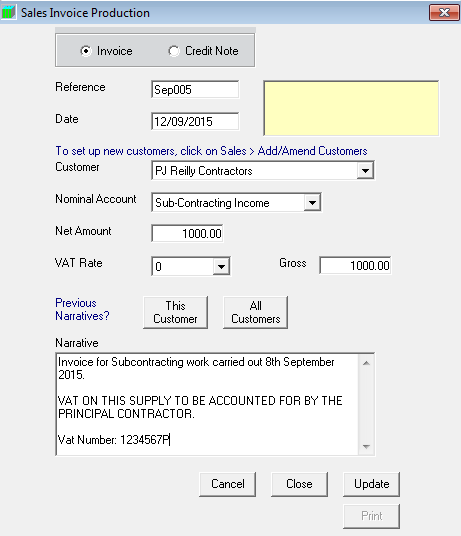Open the Customer dropdown arrow
Viewport: 461px width, 536px height.
click(x=365, y=170)
